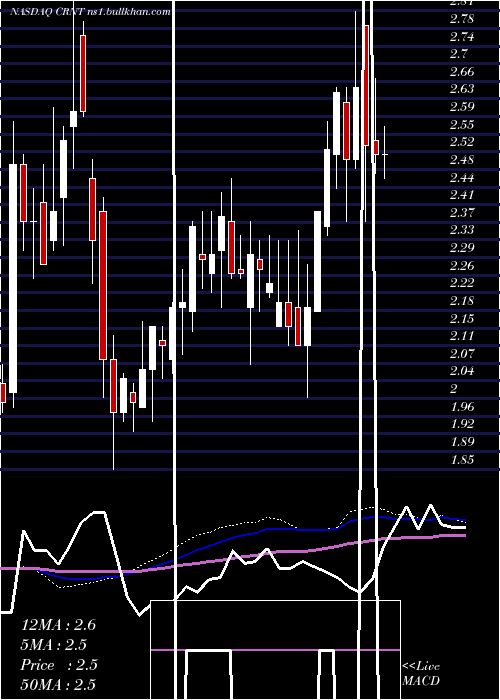Click the 2.55 price axis label

[462, 125]
